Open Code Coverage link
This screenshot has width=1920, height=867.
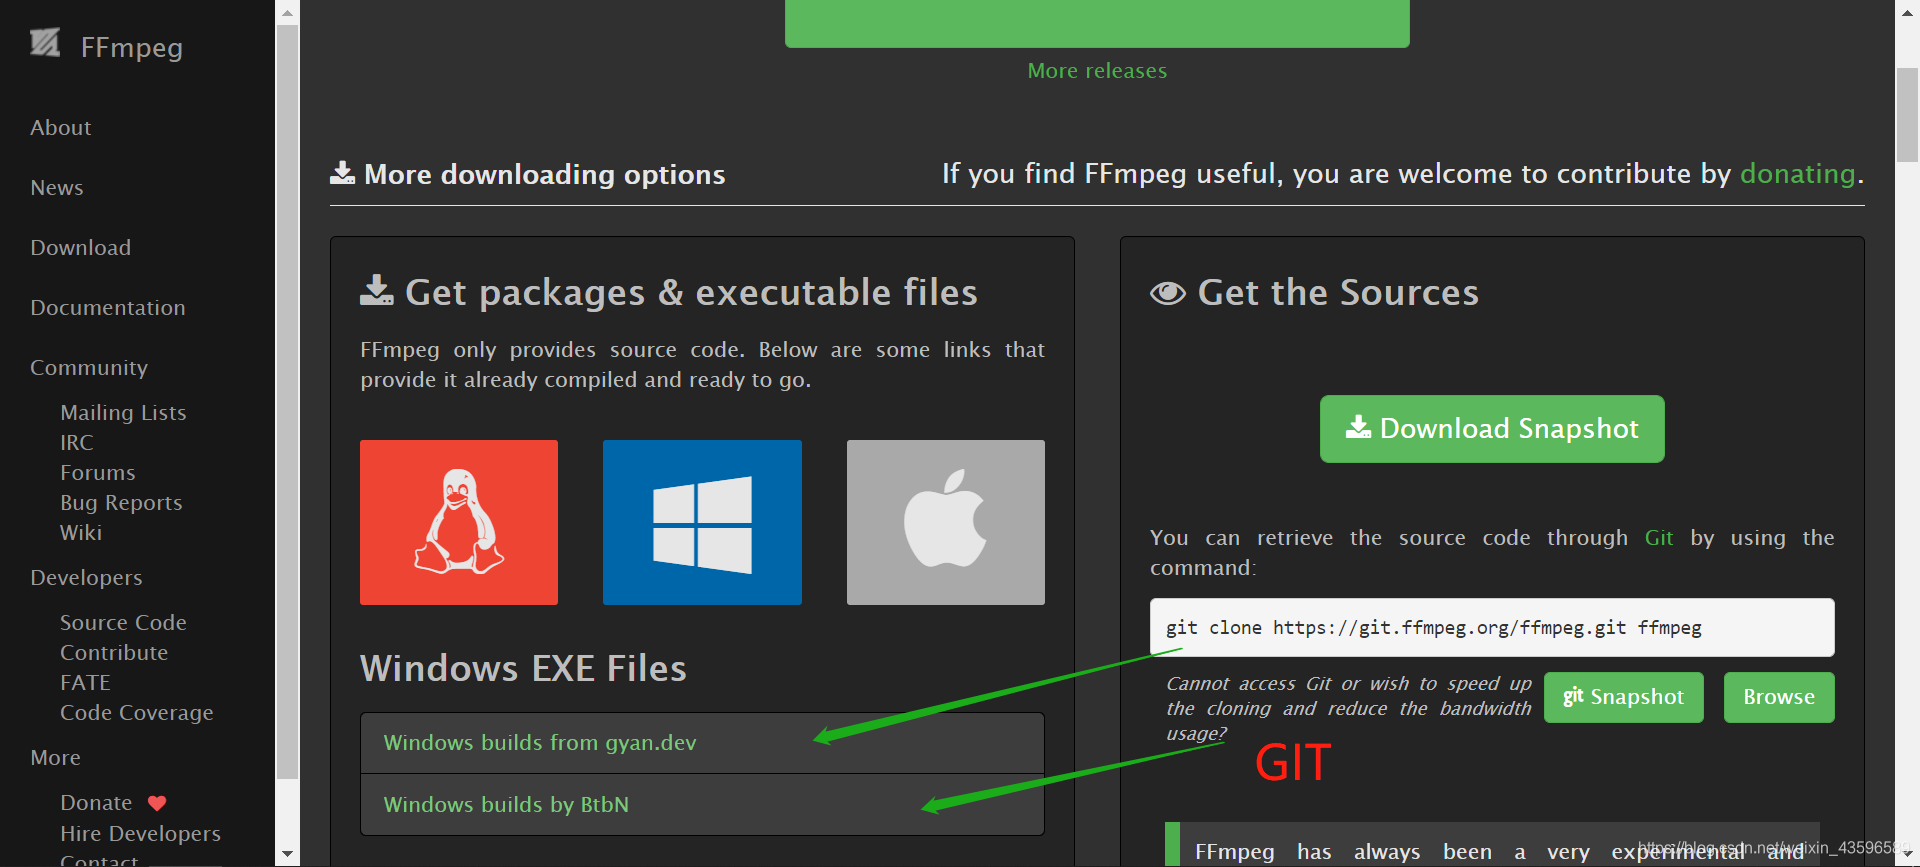click(137, 713)
